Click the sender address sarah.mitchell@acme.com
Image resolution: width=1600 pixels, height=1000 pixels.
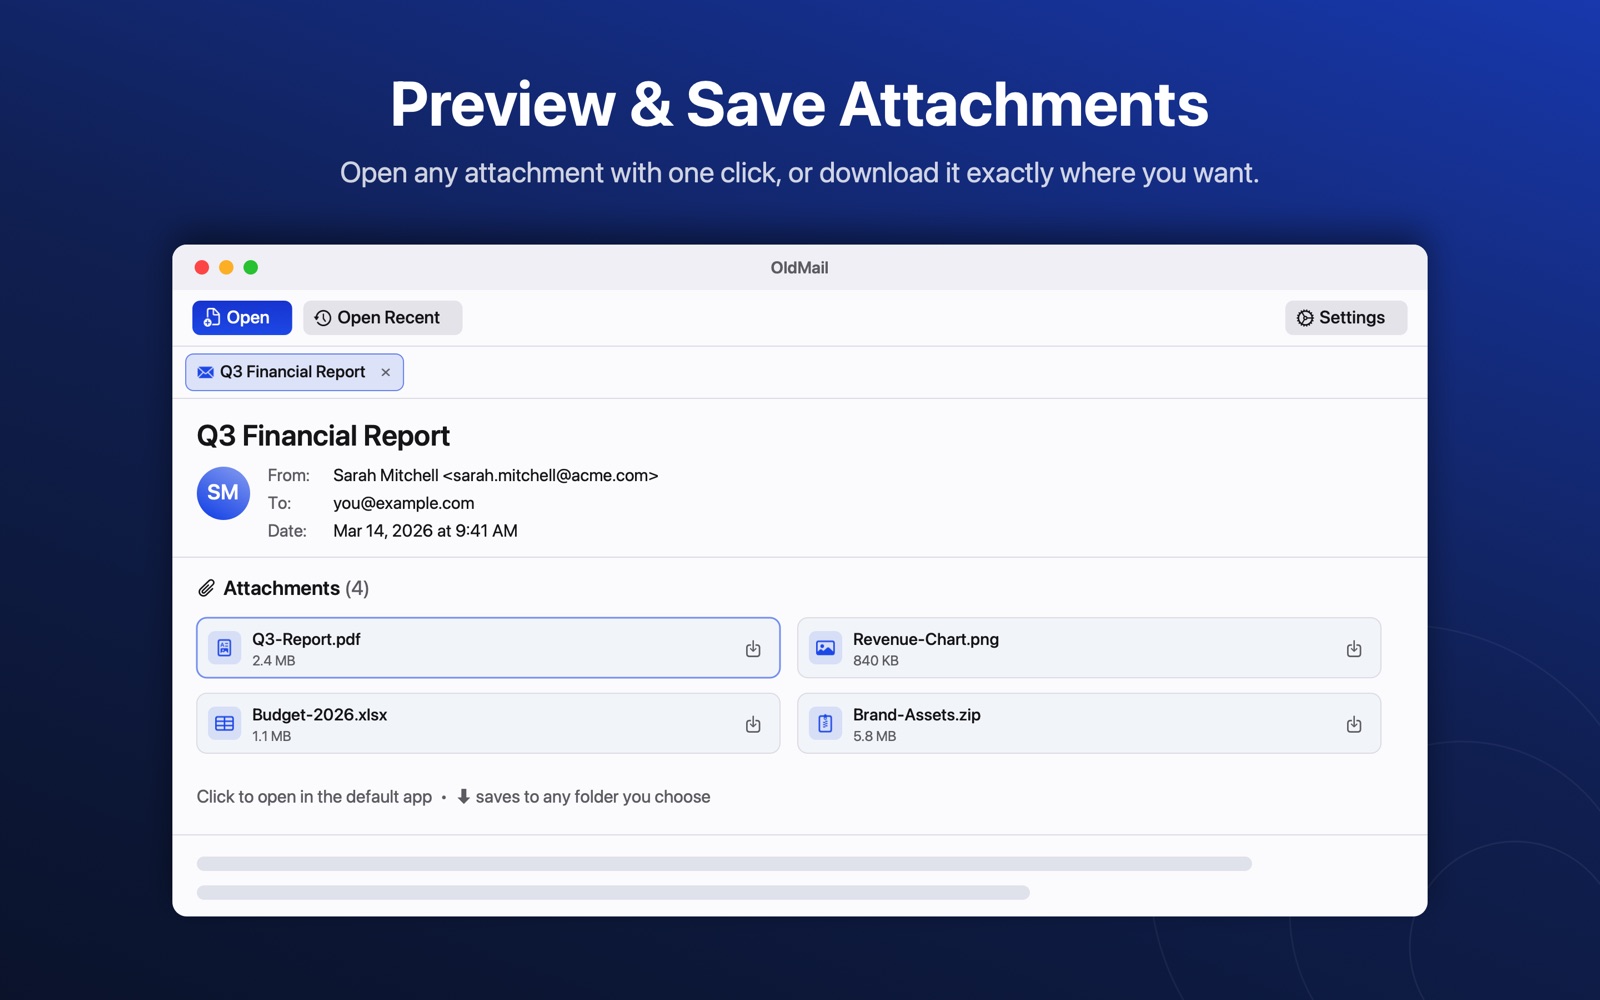pos(550,476)
